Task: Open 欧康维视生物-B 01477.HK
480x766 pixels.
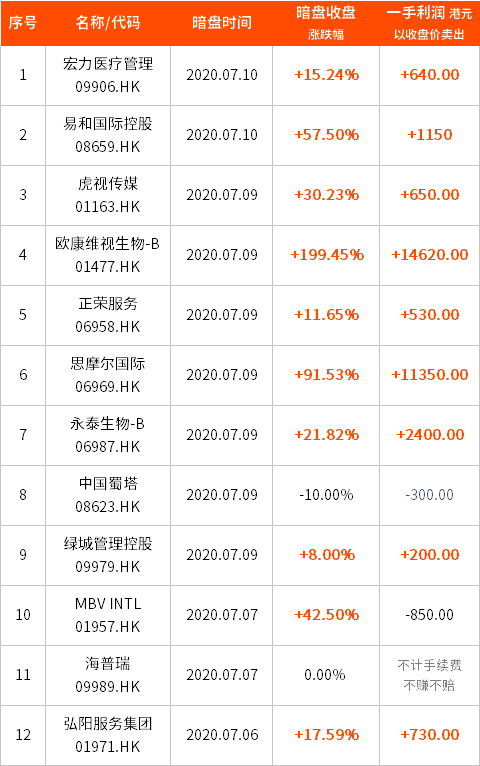Action: coord(108,255)
